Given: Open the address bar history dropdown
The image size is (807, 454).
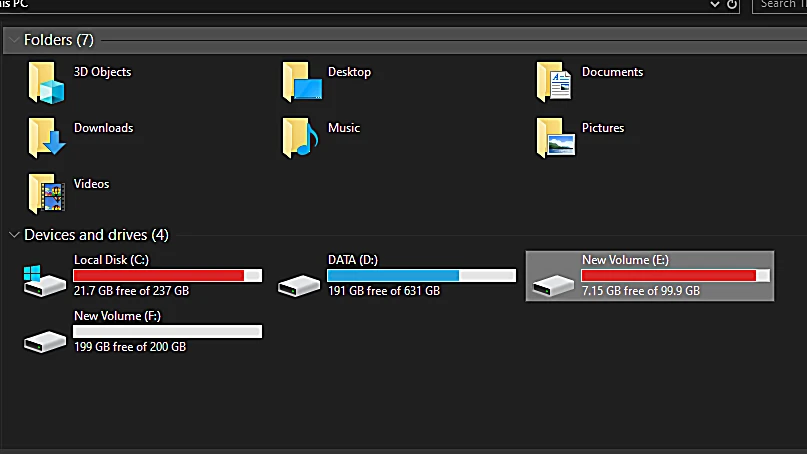Looking at the screenshot, I should (715, 5).
